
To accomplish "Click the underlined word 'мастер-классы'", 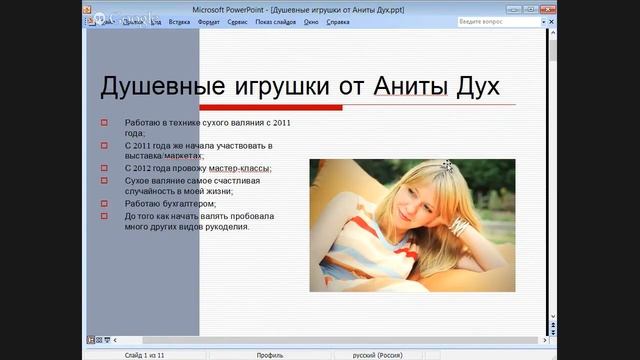I will click(239, 168).
